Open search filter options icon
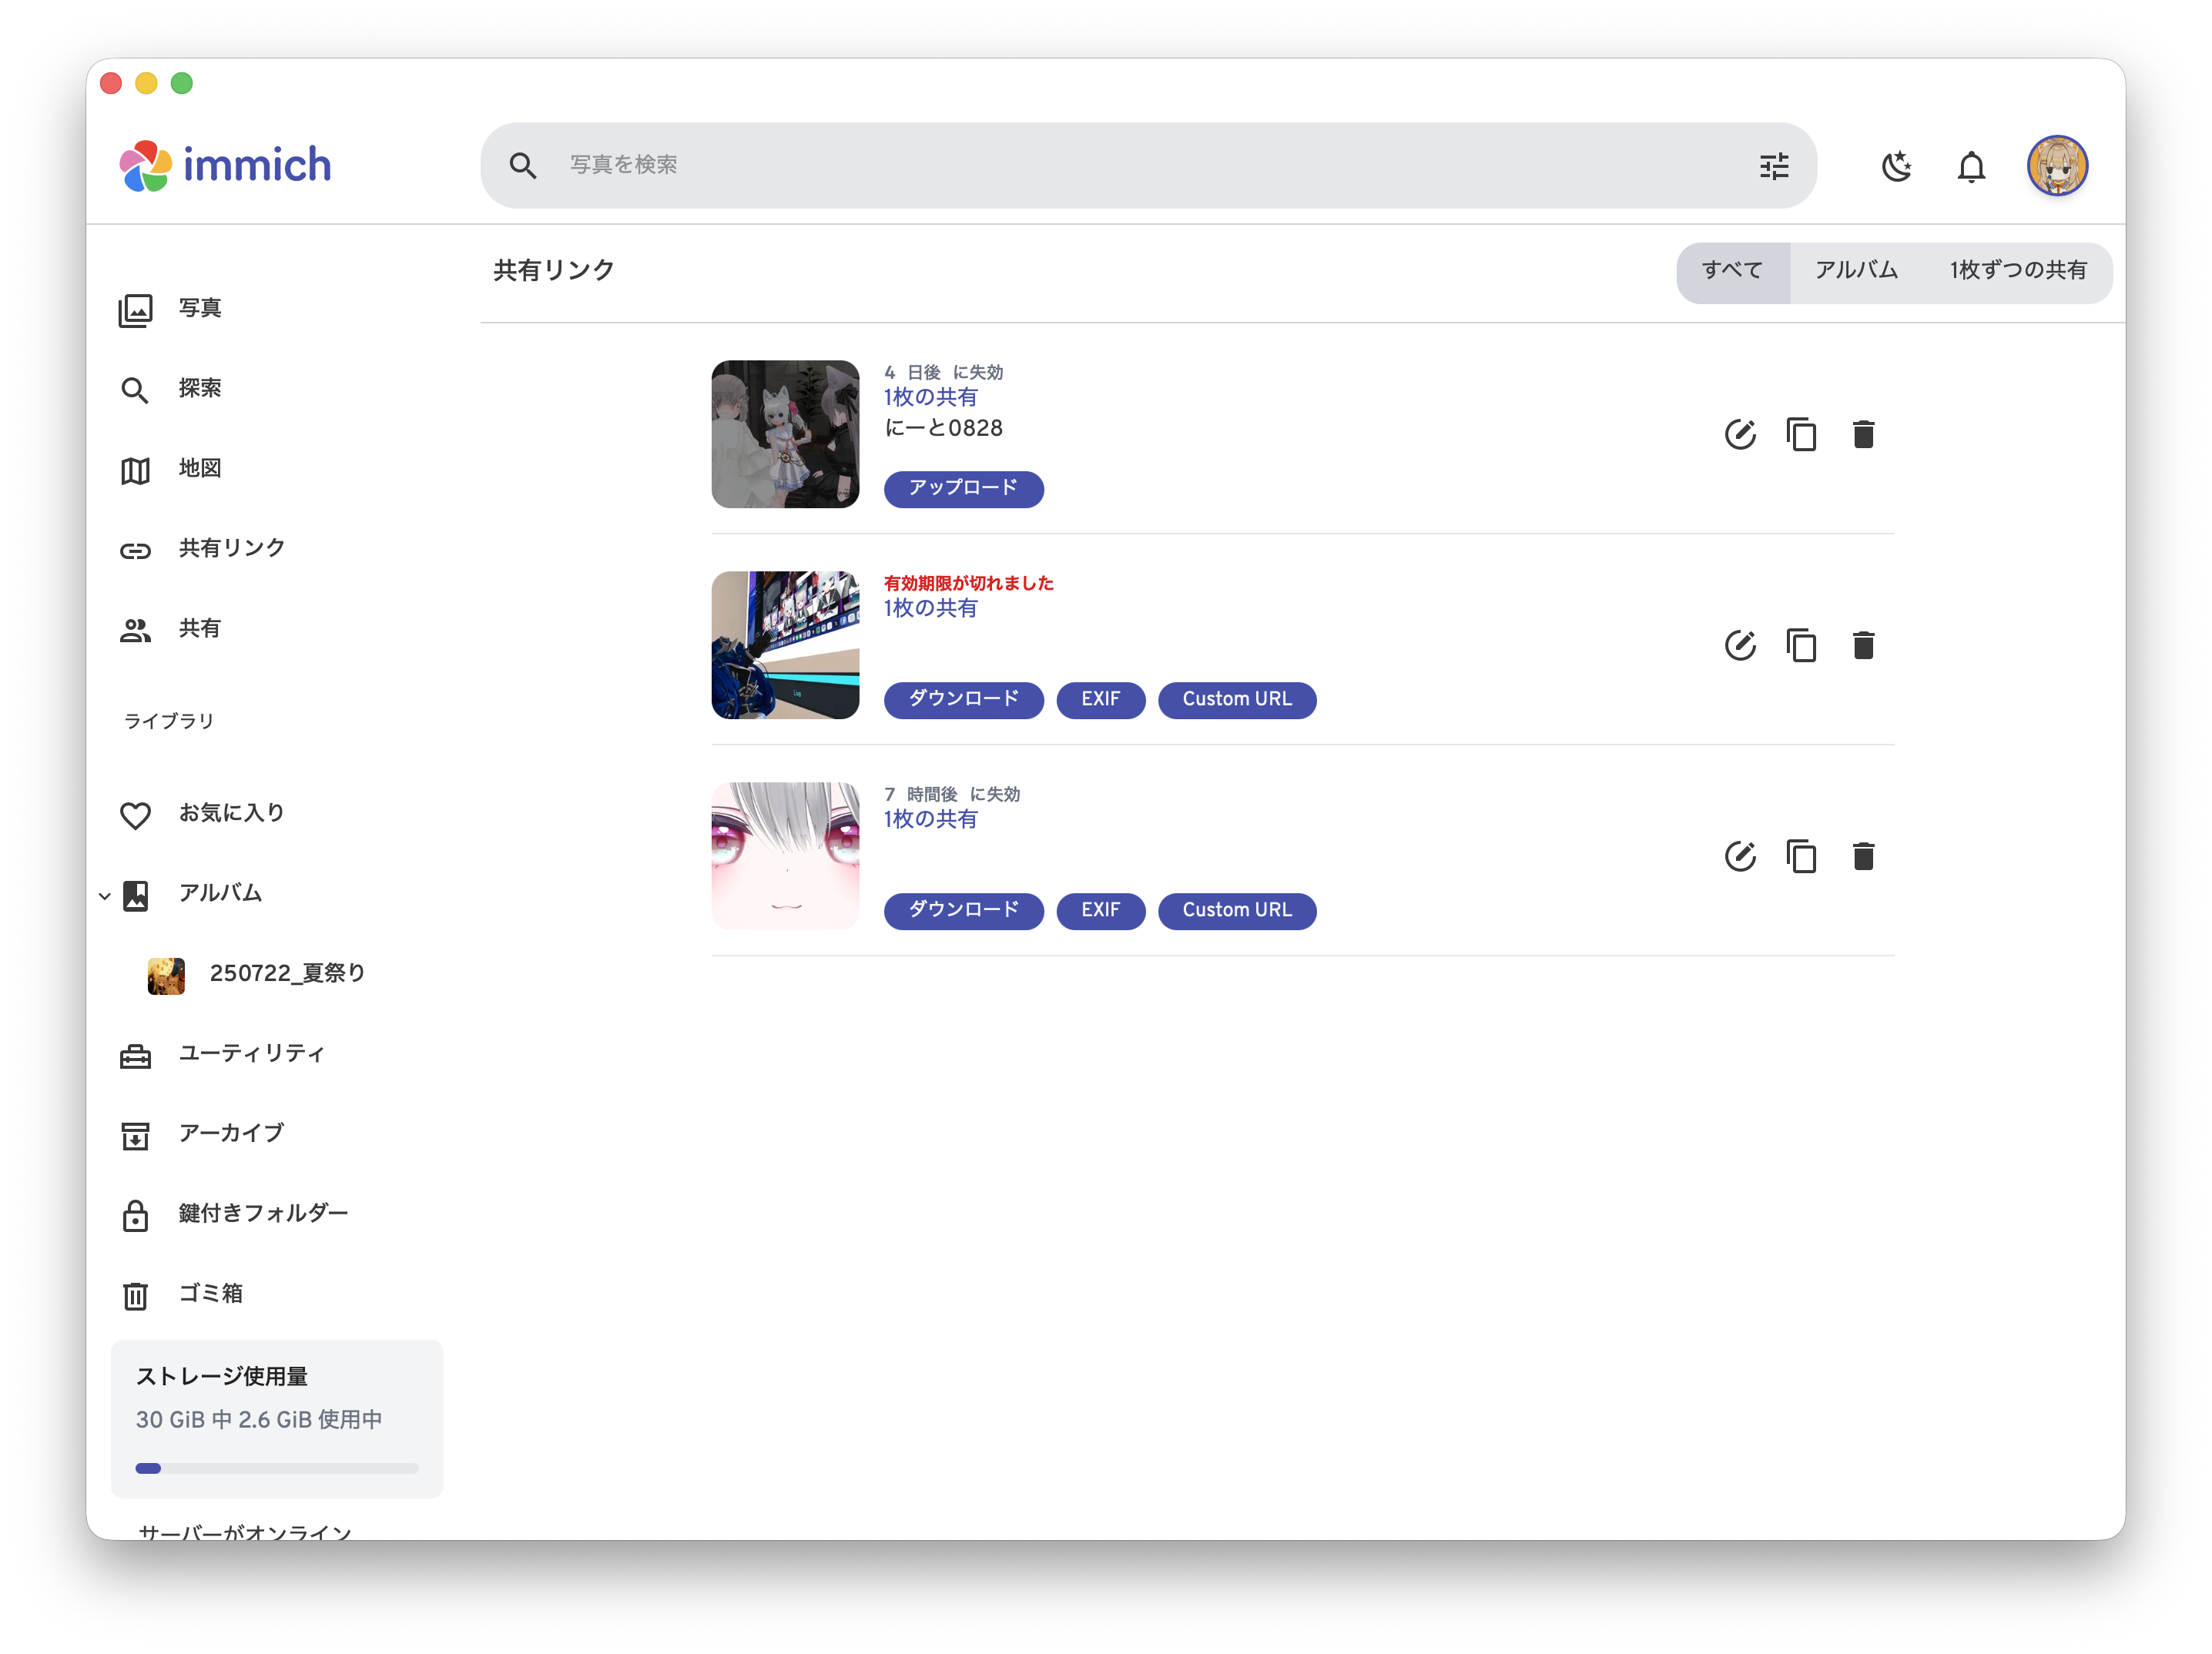This screenshot has height=1654, width=2212. click(1774, 166)
